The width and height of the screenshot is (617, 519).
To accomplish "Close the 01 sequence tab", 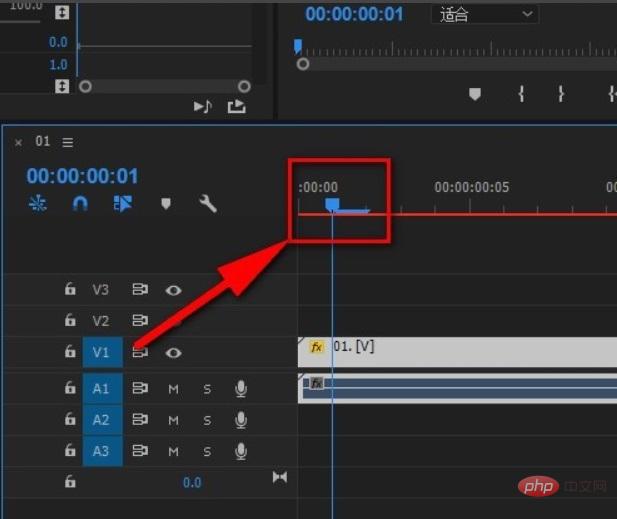I will coord(18,142).
